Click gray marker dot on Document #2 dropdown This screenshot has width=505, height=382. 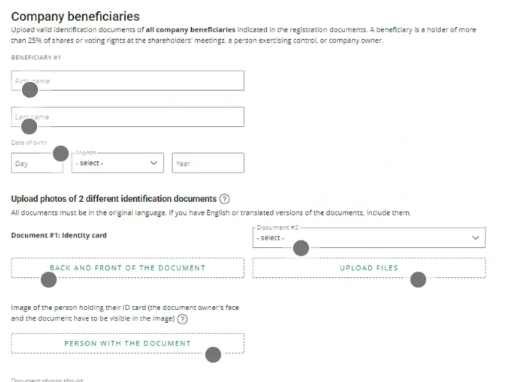point(301,248)
